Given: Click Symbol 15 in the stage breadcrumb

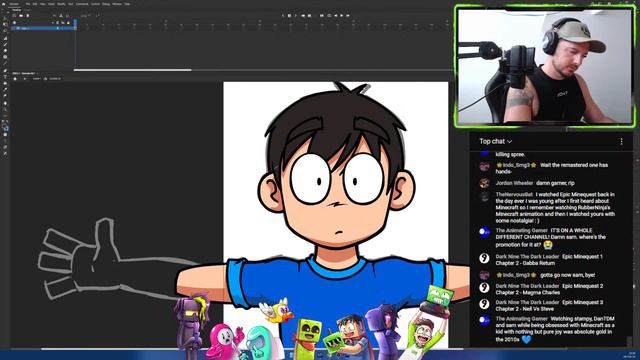Looking at the screenshot, I should 55,79.
